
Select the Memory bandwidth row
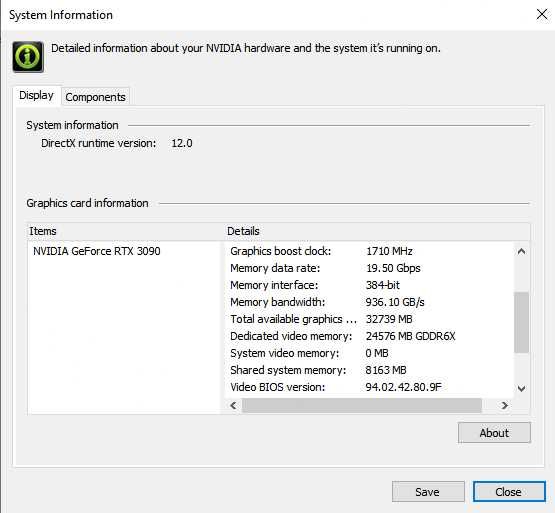pos(370,302)
